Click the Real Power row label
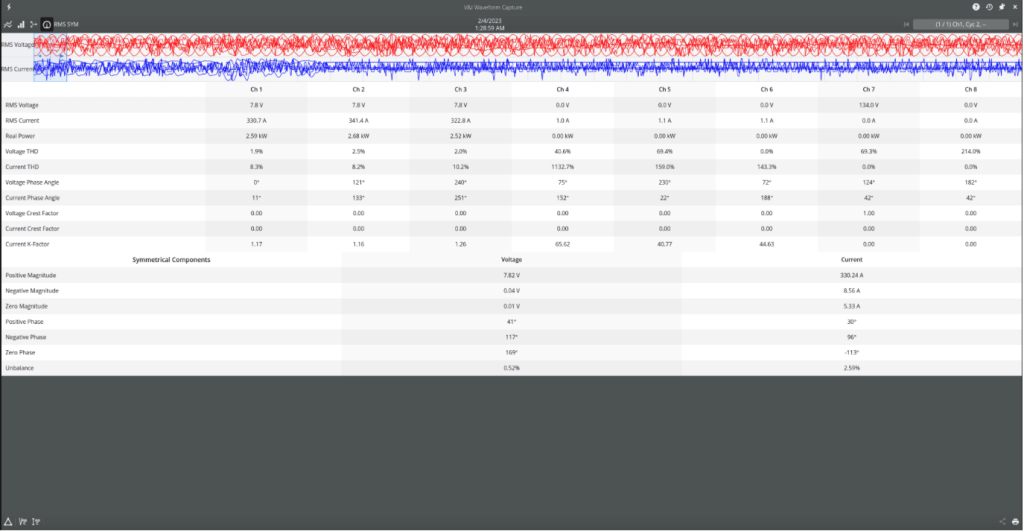Image resolution: width=1024 pixels, height=531 pixels. 20,136
